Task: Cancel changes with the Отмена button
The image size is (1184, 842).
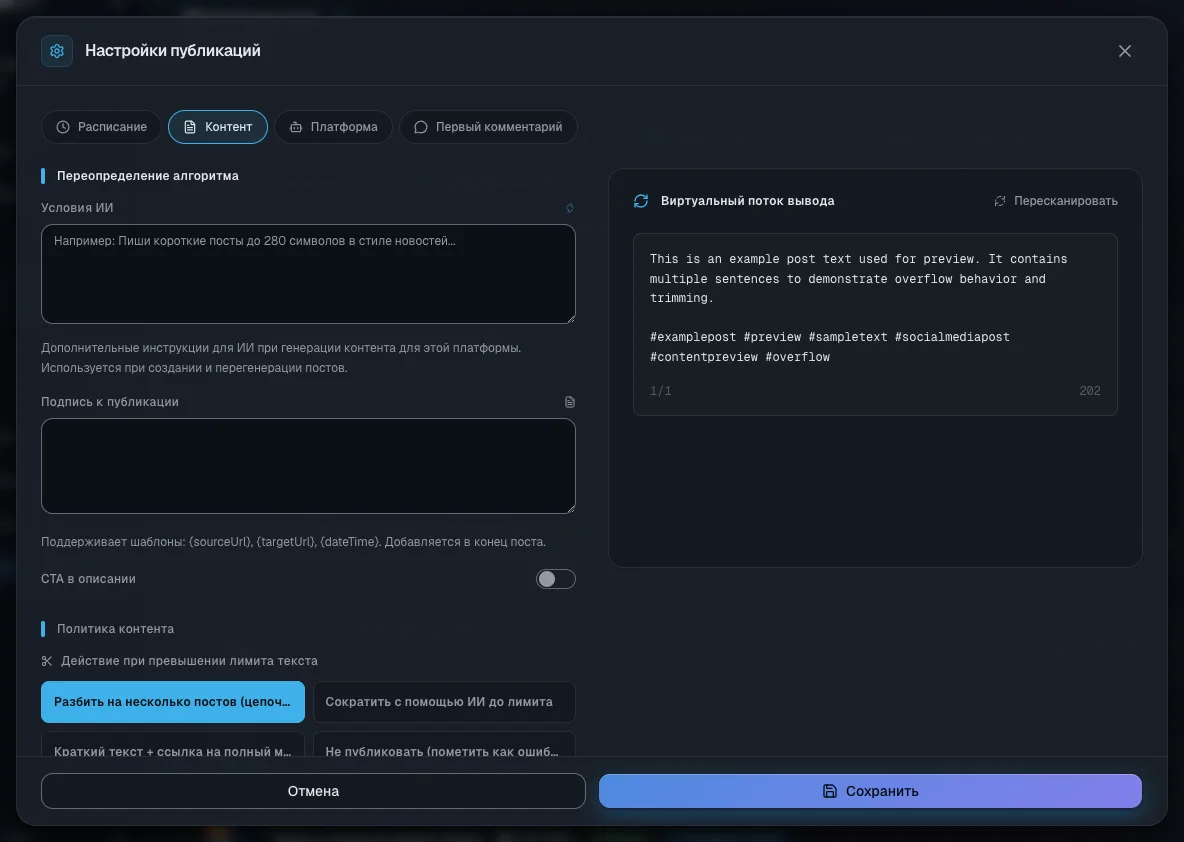Action: click(313, 791)
